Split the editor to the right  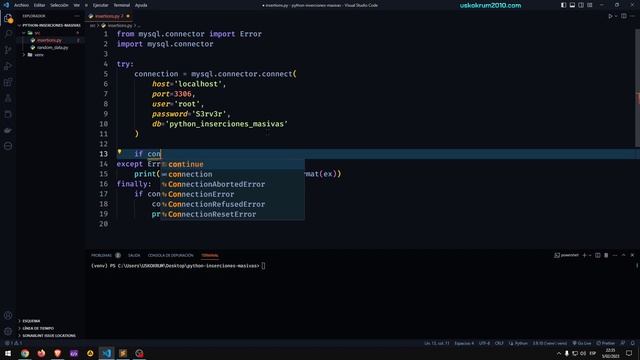(624, 16)
